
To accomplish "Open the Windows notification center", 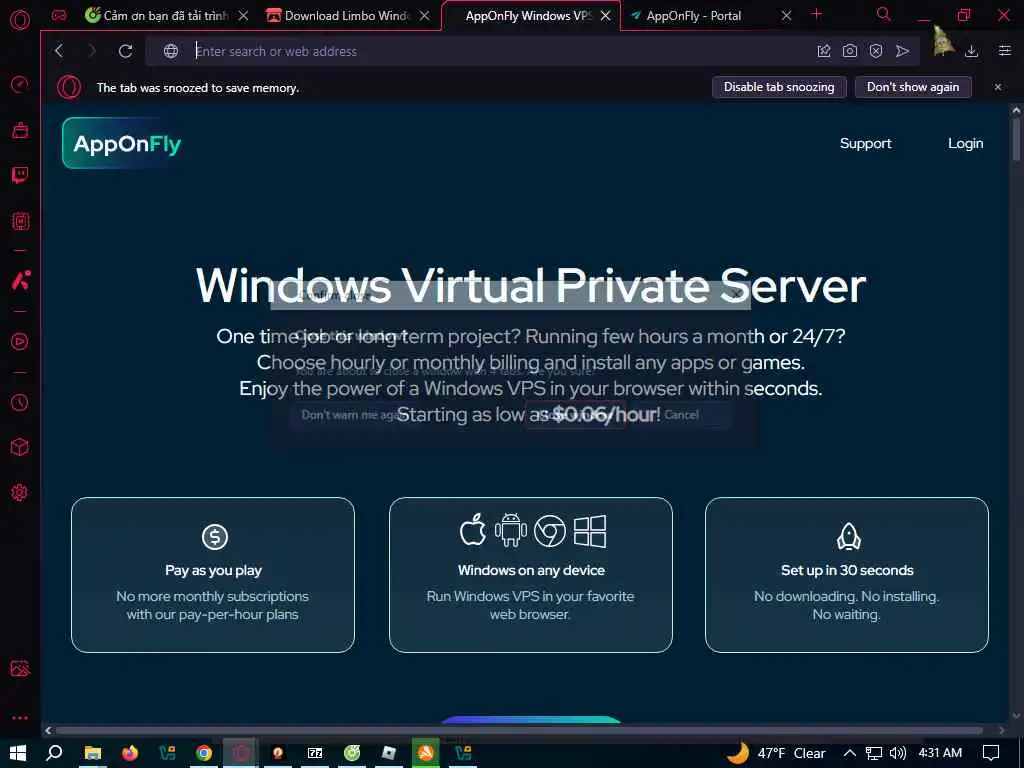I will (x=991, y=753).
